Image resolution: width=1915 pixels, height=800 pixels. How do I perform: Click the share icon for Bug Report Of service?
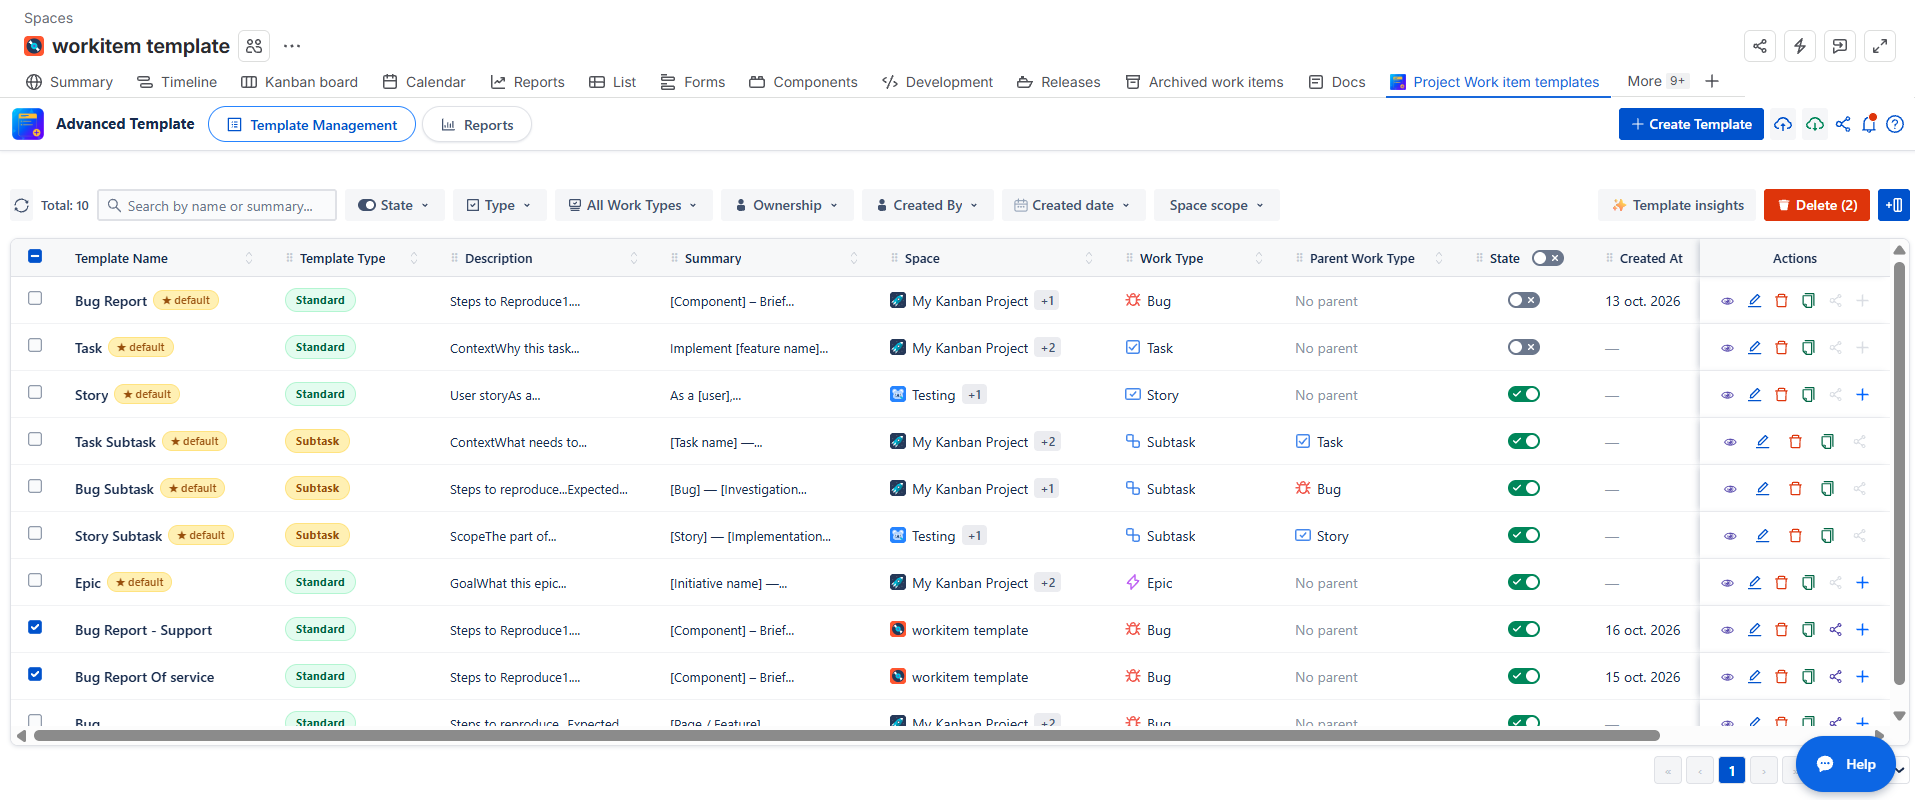[x=1835, y=677]
